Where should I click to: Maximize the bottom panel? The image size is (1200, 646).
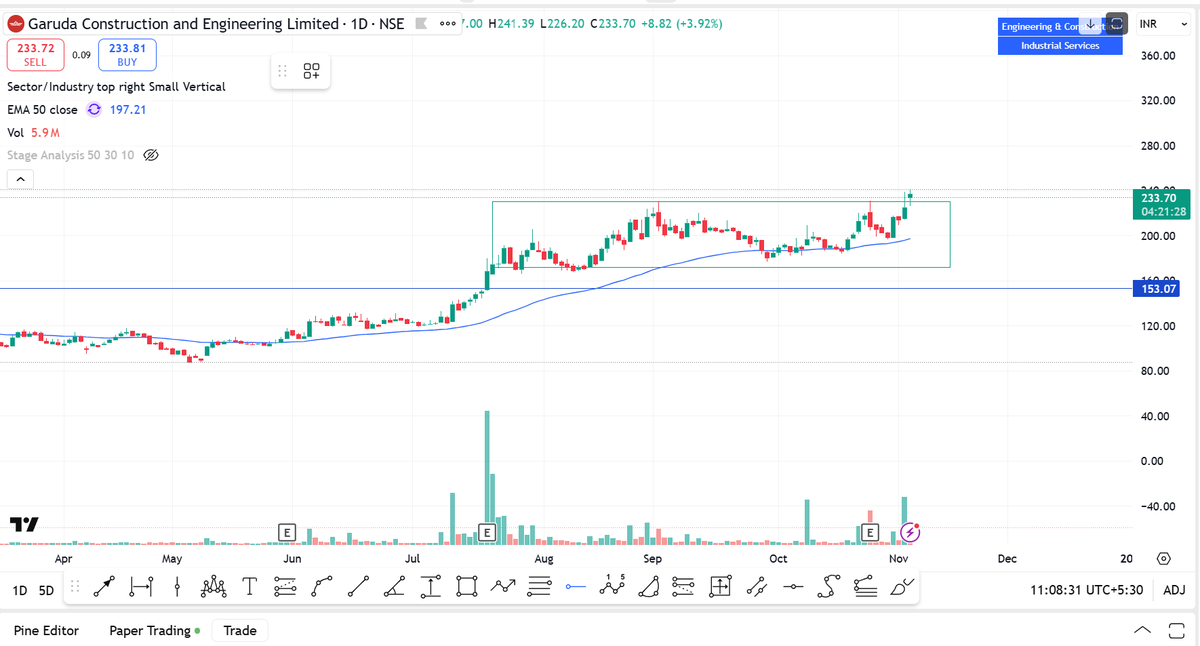tap(1176, 631)
